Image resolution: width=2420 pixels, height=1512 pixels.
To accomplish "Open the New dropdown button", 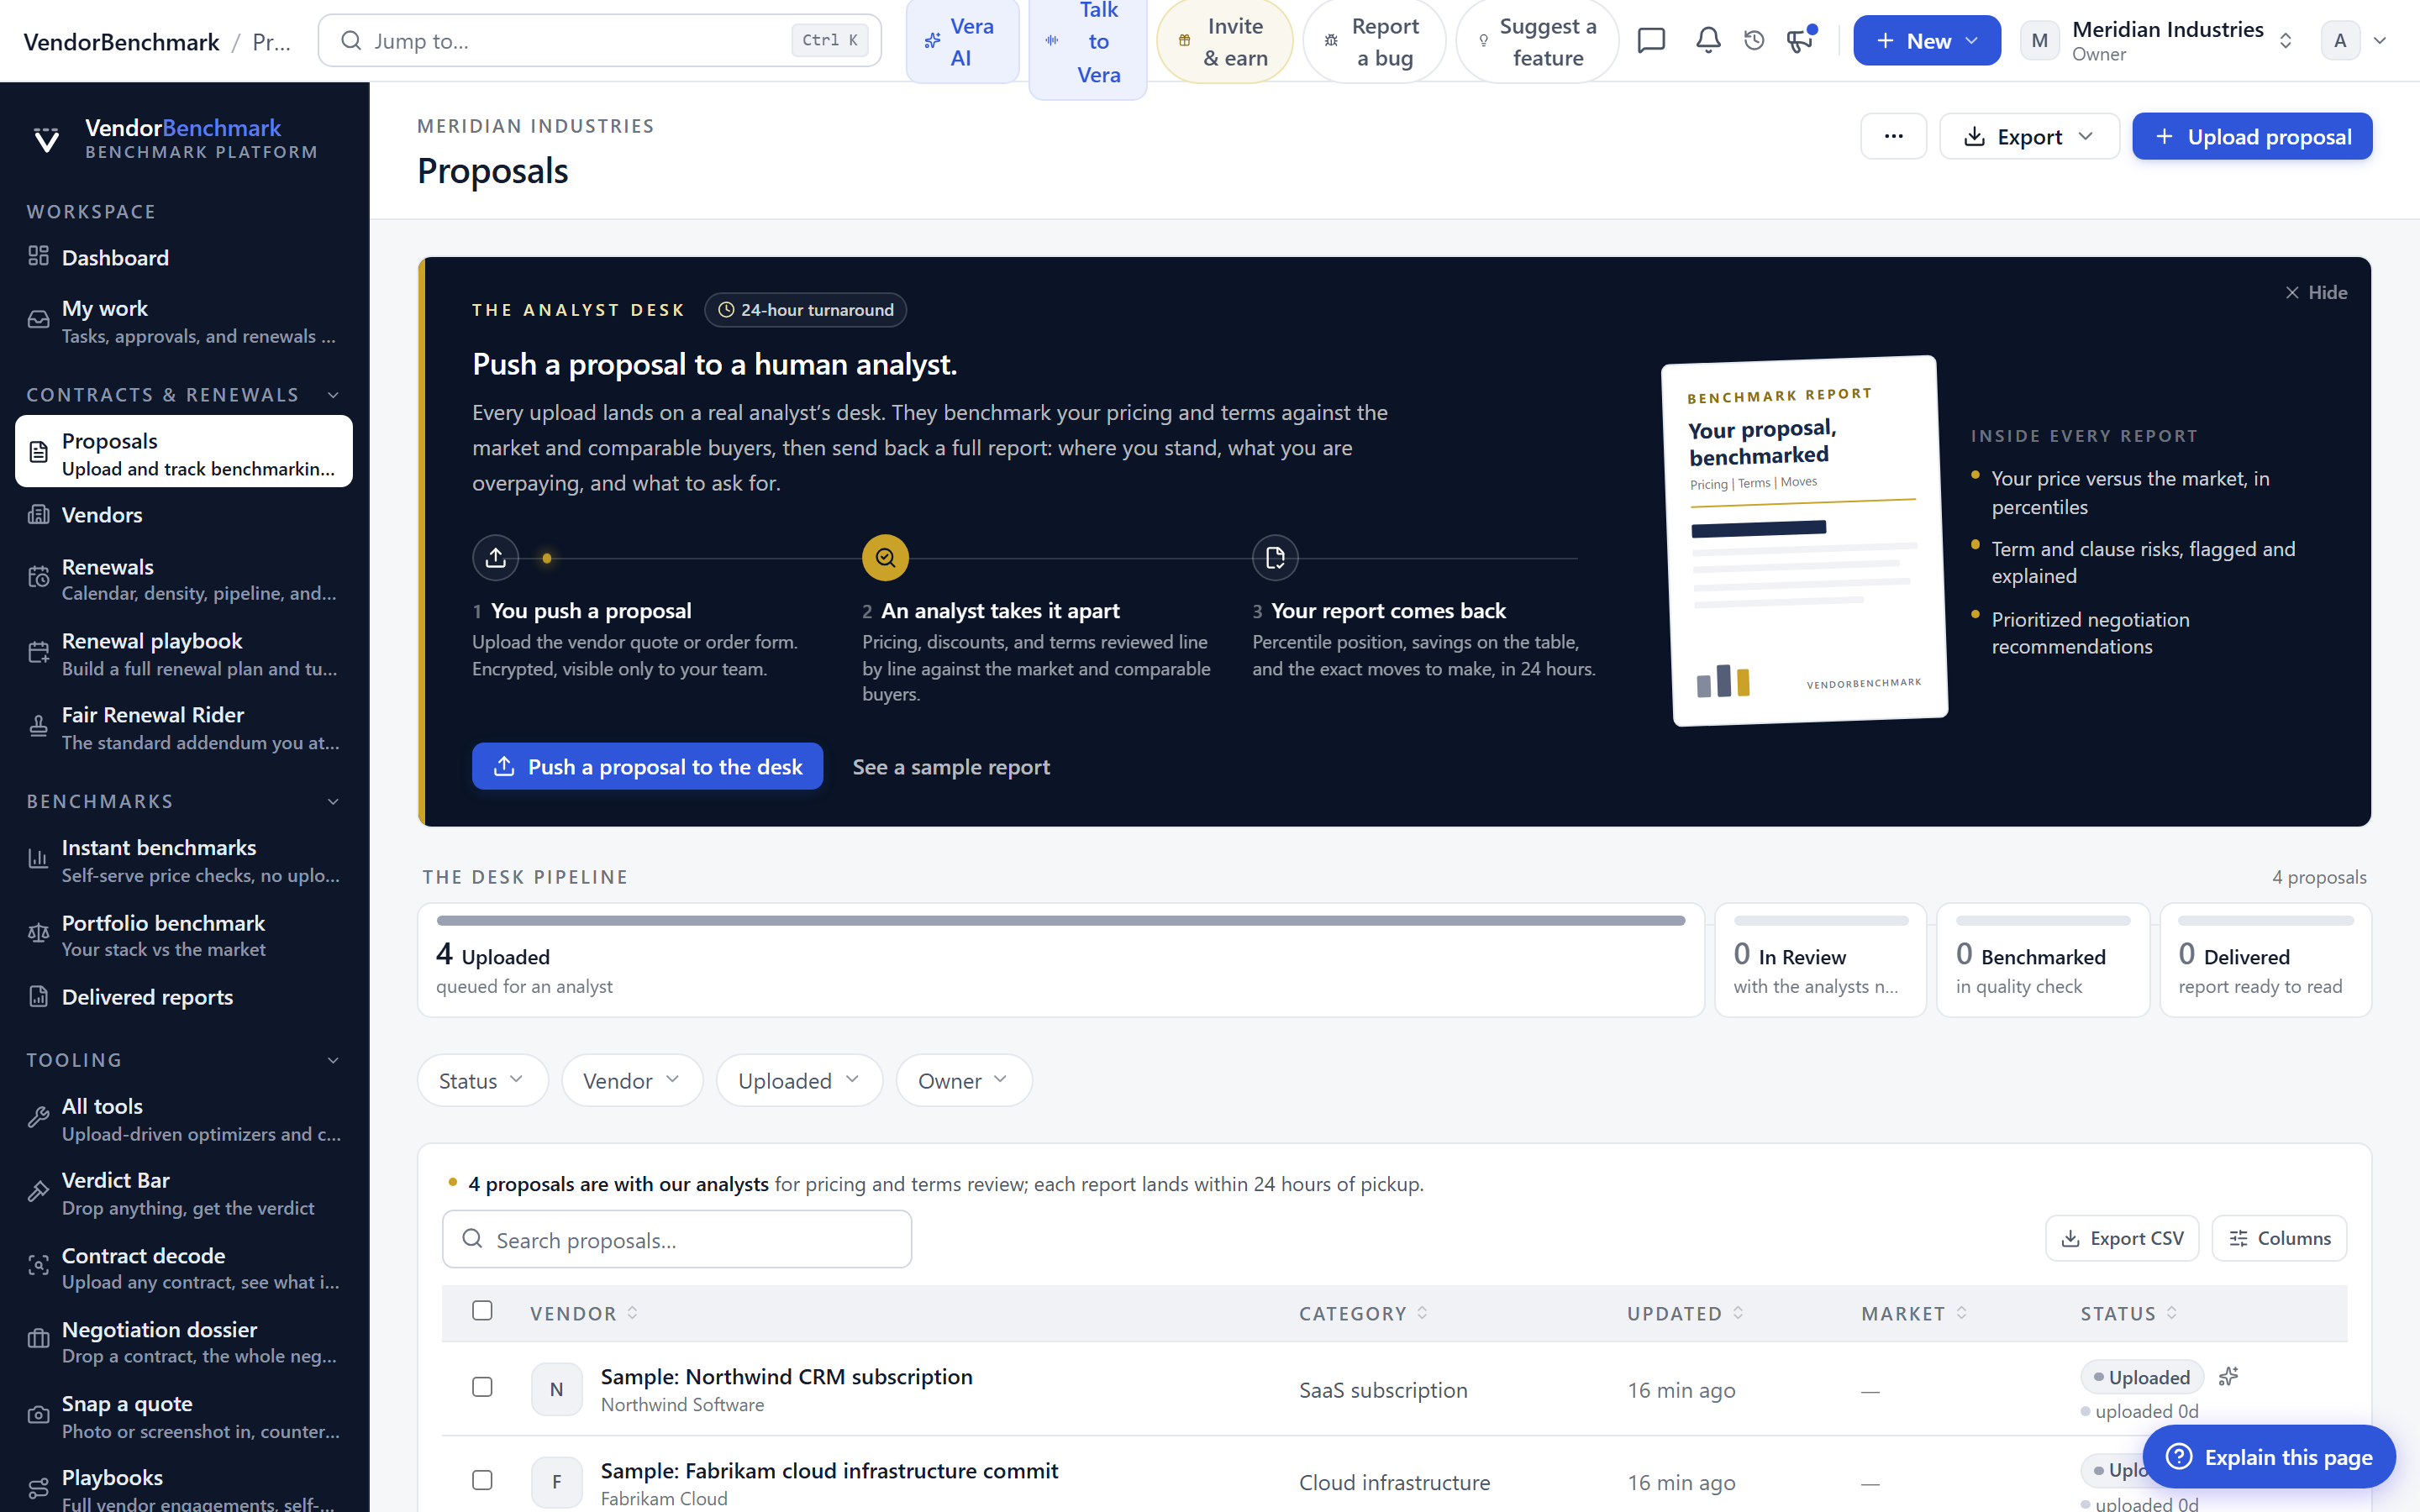I will point(1926,40).
